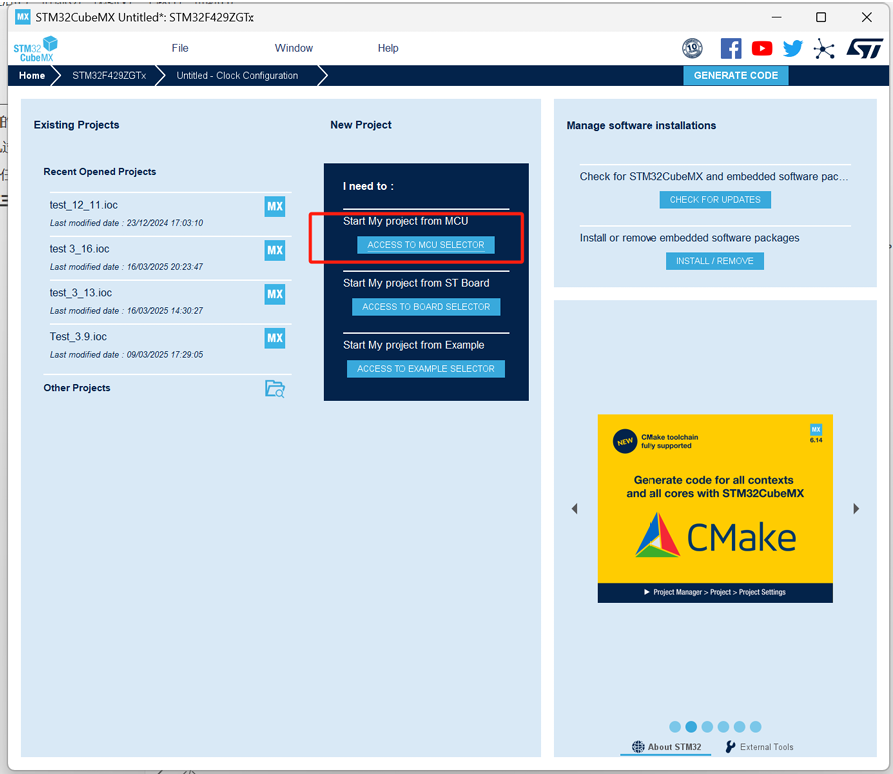Click Check for STM32CubeMX and embedded software text
This screenshot has width=893, height=774.
(714, 177)
